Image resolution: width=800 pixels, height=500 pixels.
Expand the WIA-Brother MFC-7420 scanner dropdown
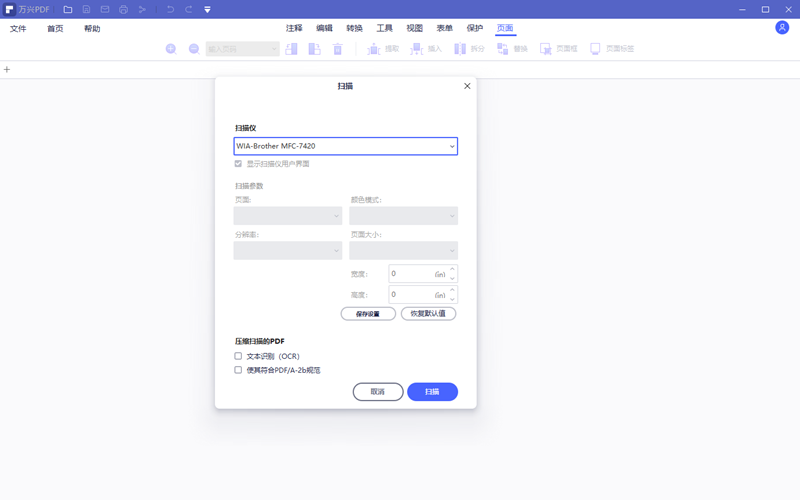click(345, 146)
